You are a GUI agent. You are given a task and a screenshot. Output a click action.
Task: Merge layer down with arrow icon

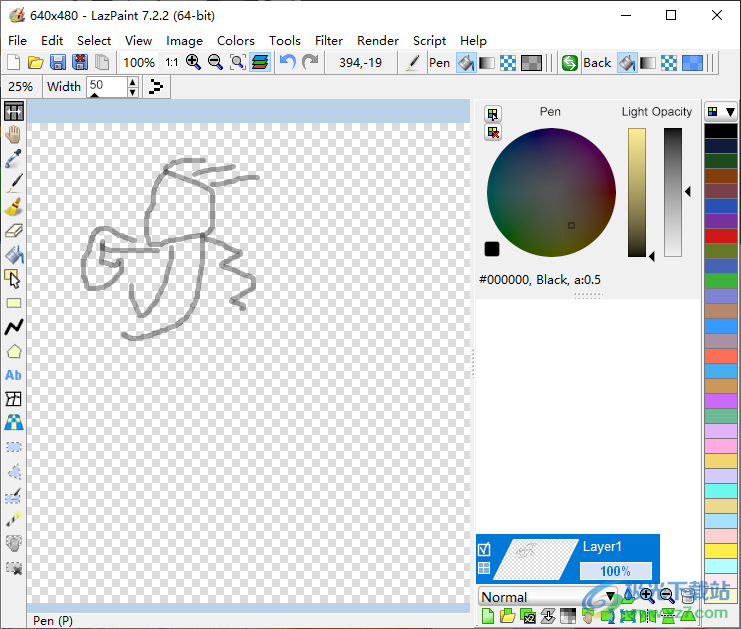pyautogui.click(x=548, y=616)
